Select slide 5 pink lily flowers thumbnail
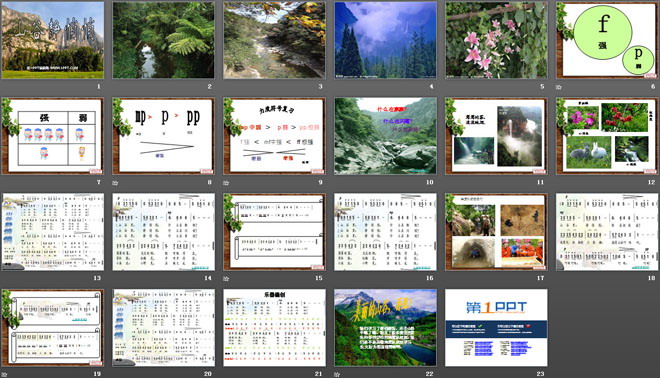 pyautogui.click(x=496, y=40)
